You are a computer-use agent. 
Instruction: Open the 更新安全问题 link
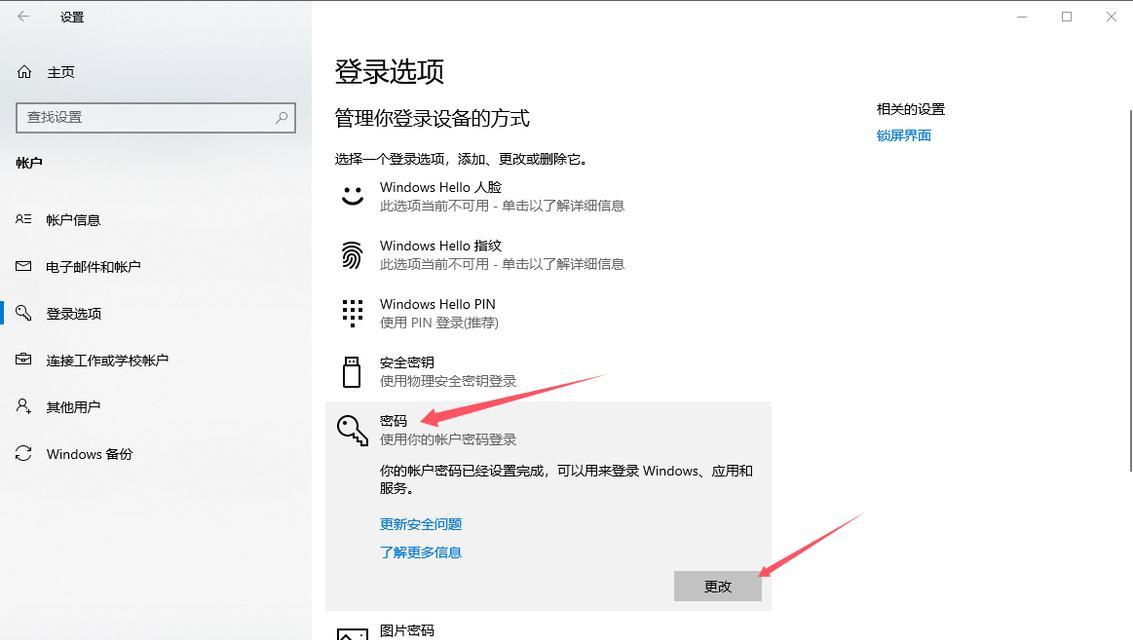pyautogui.click(x=421, y=524)
